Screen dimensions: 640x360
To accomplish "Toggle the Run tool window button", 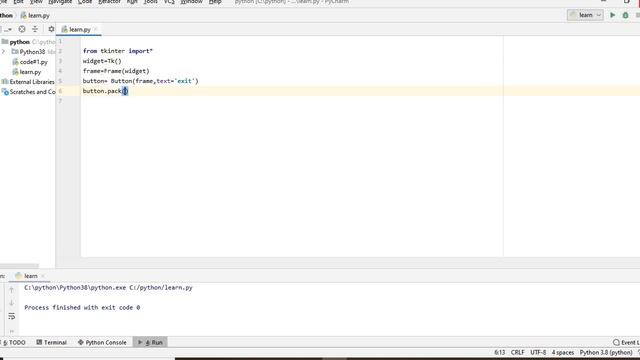I will (150, 342).
